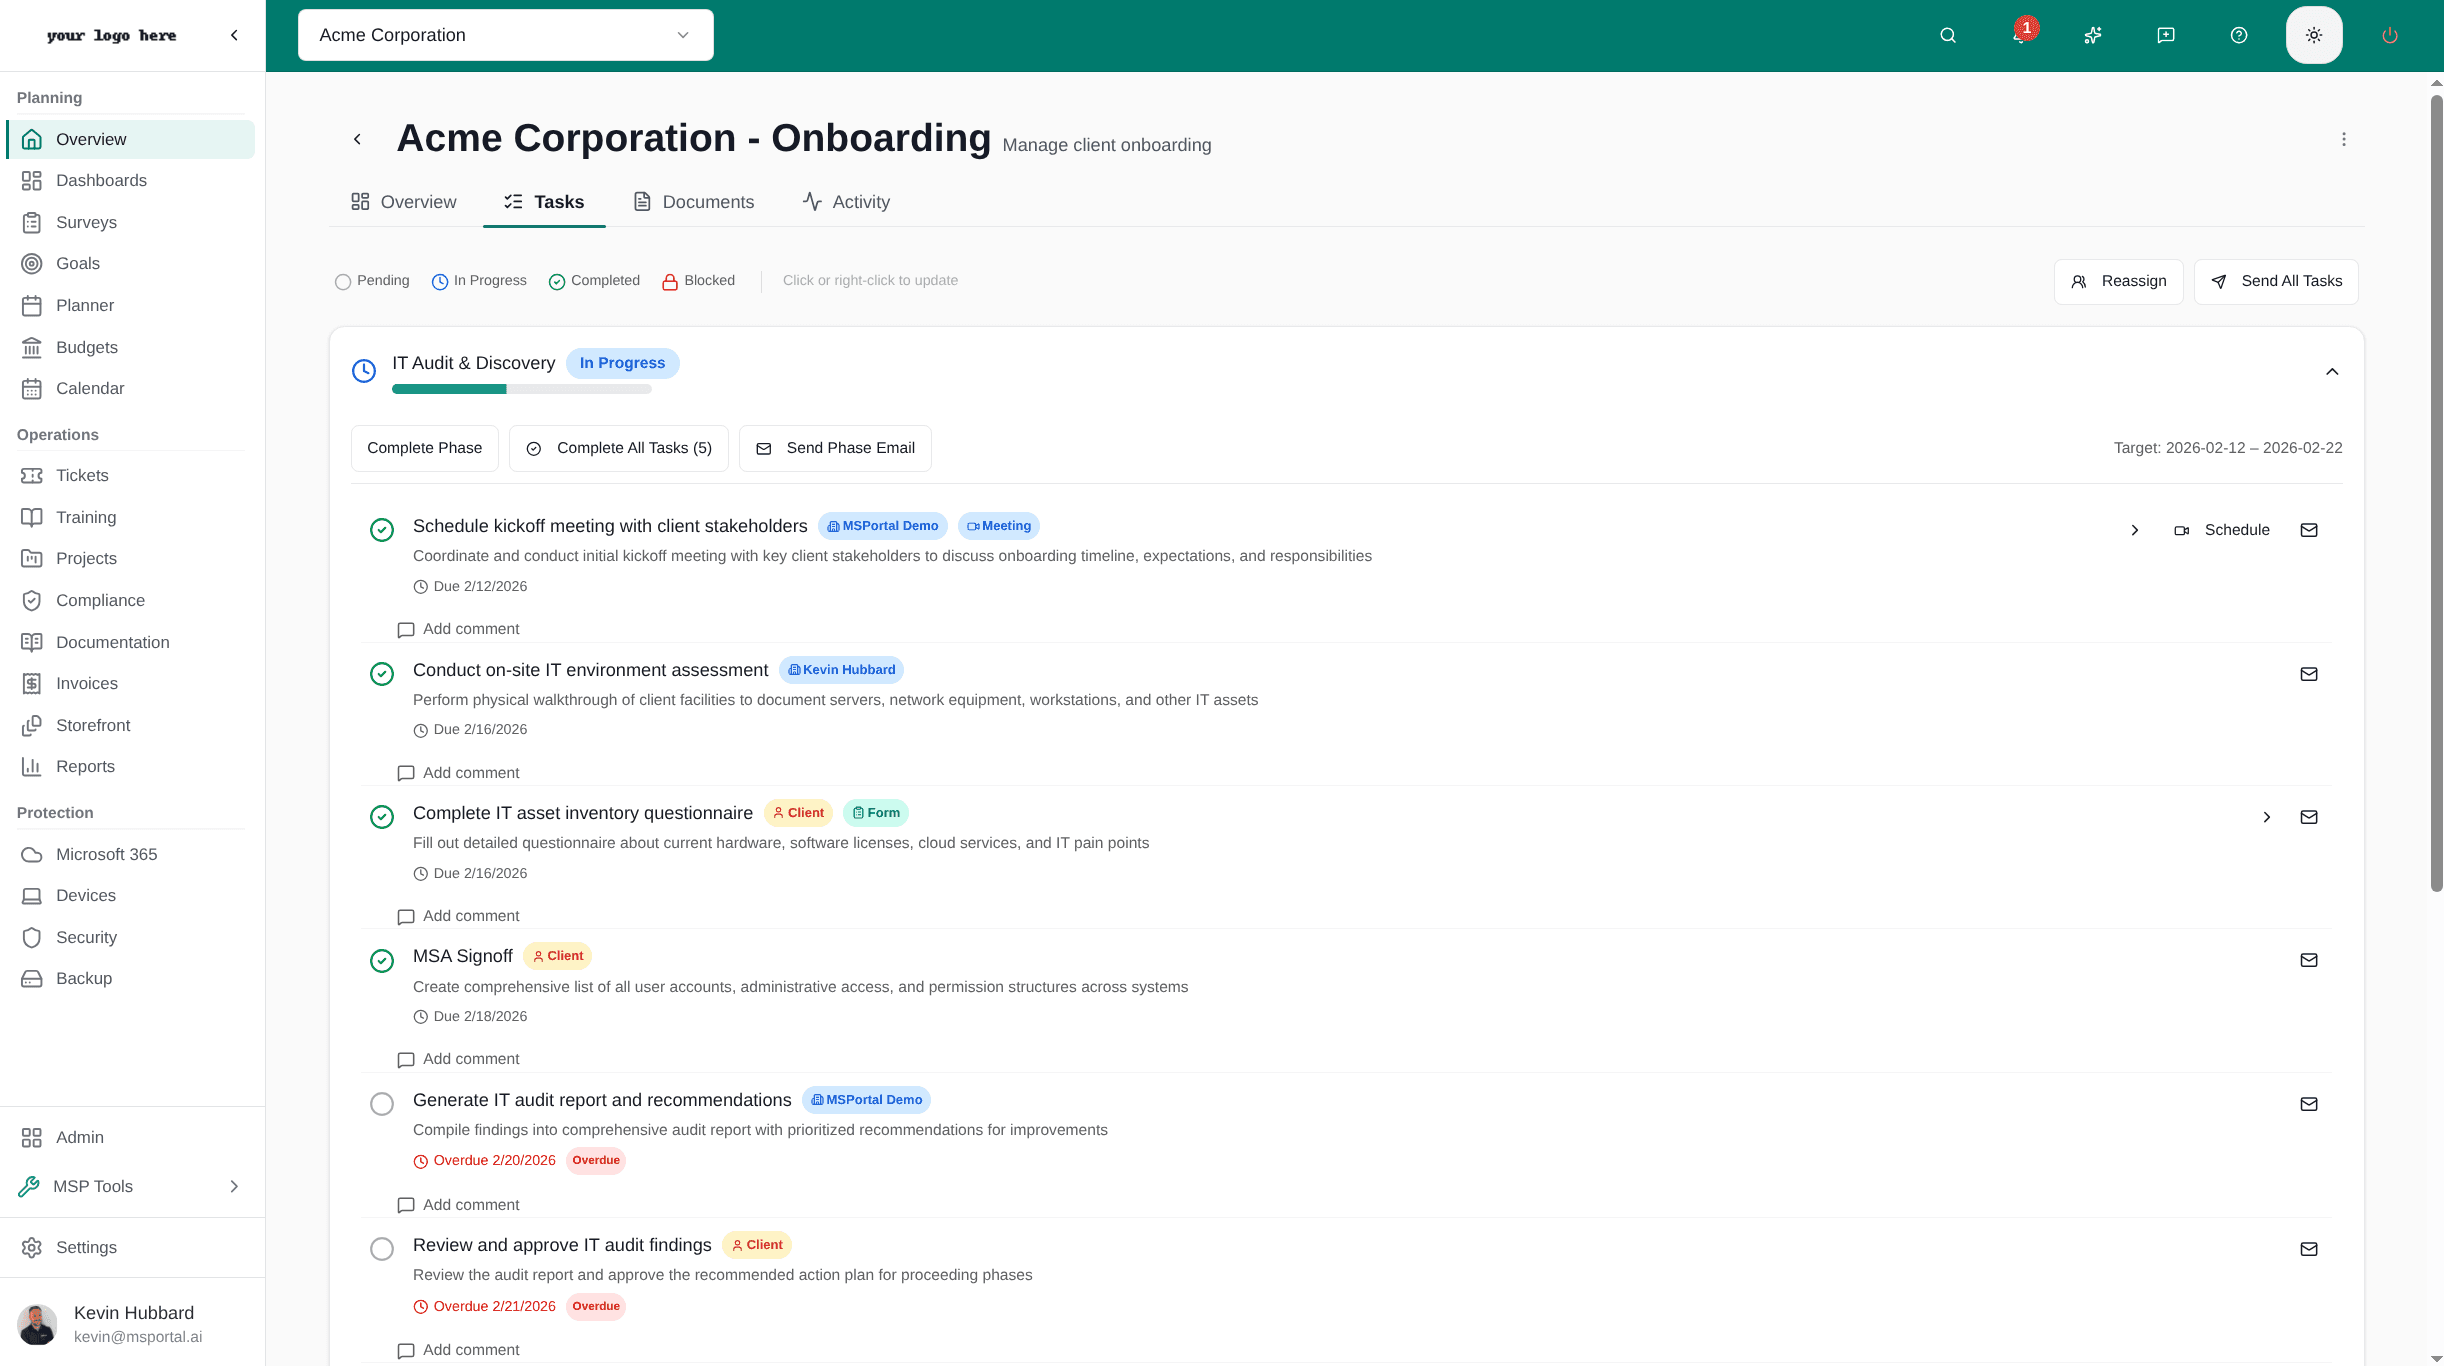Image resolution: width=2444 pixels, height=1366 pixels.
Task: Open the help icon in top bar
Action: coord(2238,35)
